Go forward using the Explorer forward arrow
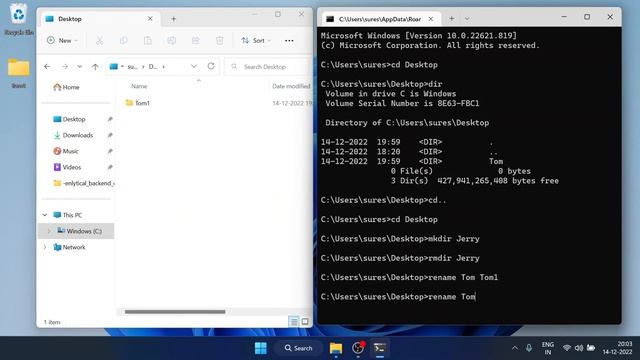 (64, 67)
